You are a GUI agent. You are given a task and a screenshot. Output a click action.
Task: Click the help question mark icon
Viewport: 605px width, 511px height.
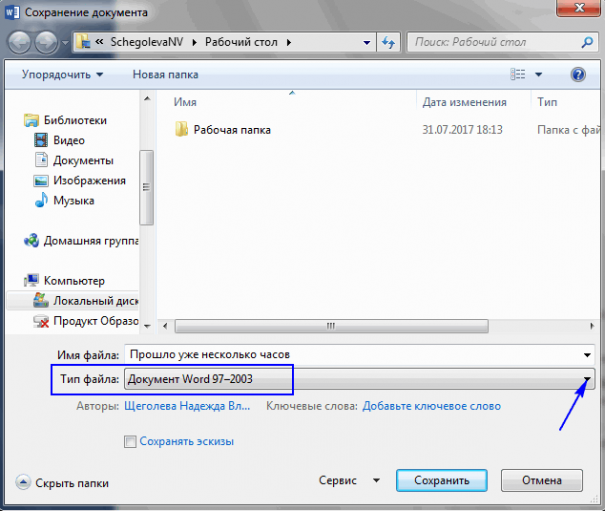click(577, 75)
